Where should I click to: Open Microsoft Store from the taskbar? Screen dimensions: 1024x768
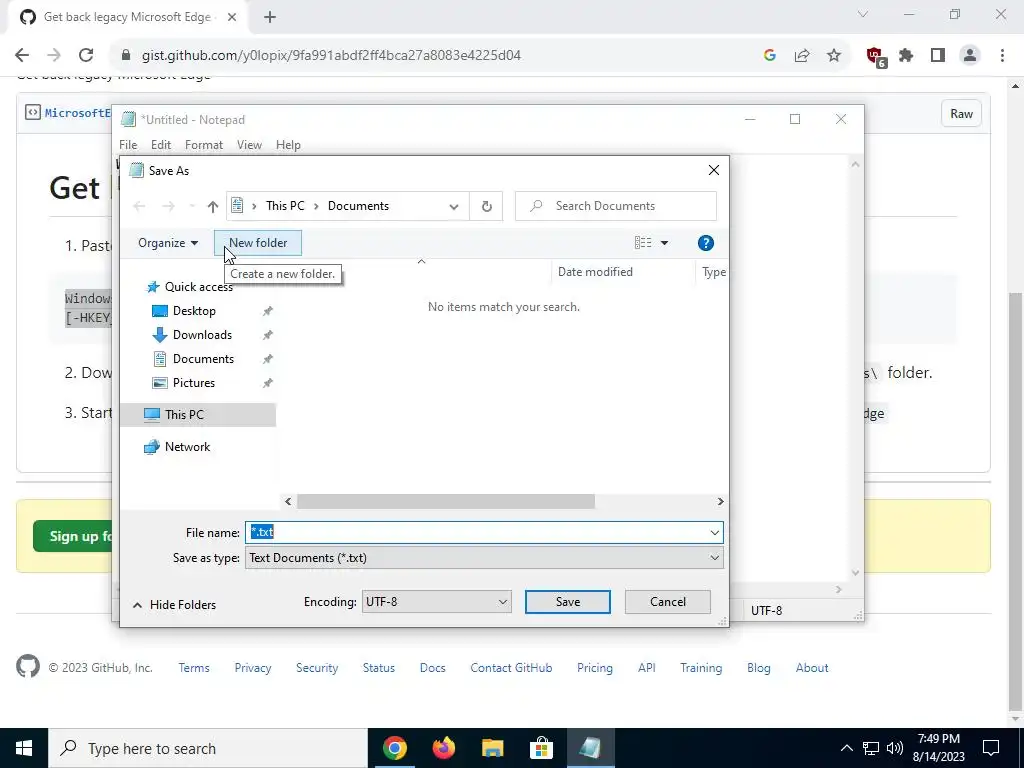coord(541,748)
